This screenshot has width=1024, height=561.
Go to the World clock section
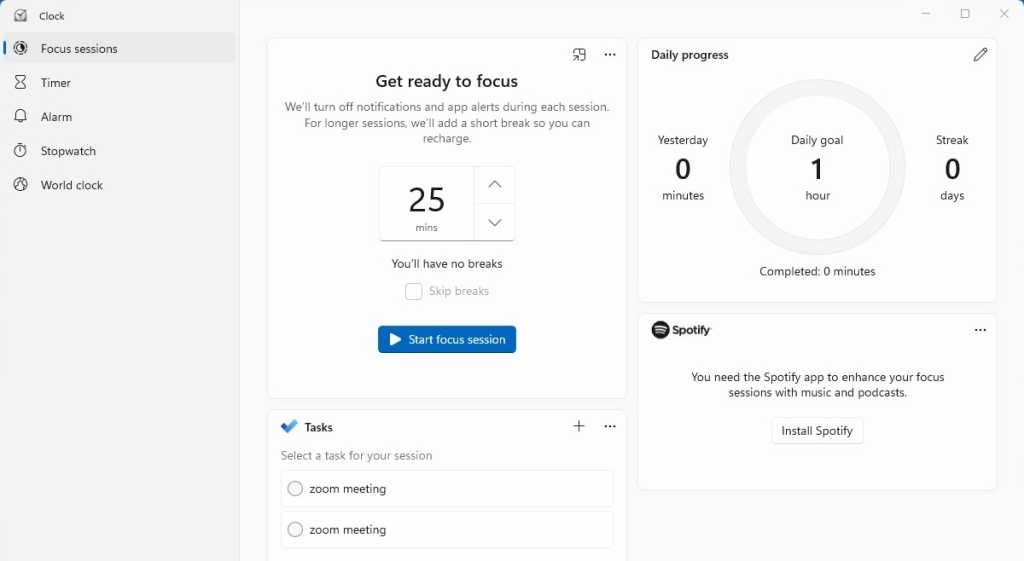pos(71,185)
